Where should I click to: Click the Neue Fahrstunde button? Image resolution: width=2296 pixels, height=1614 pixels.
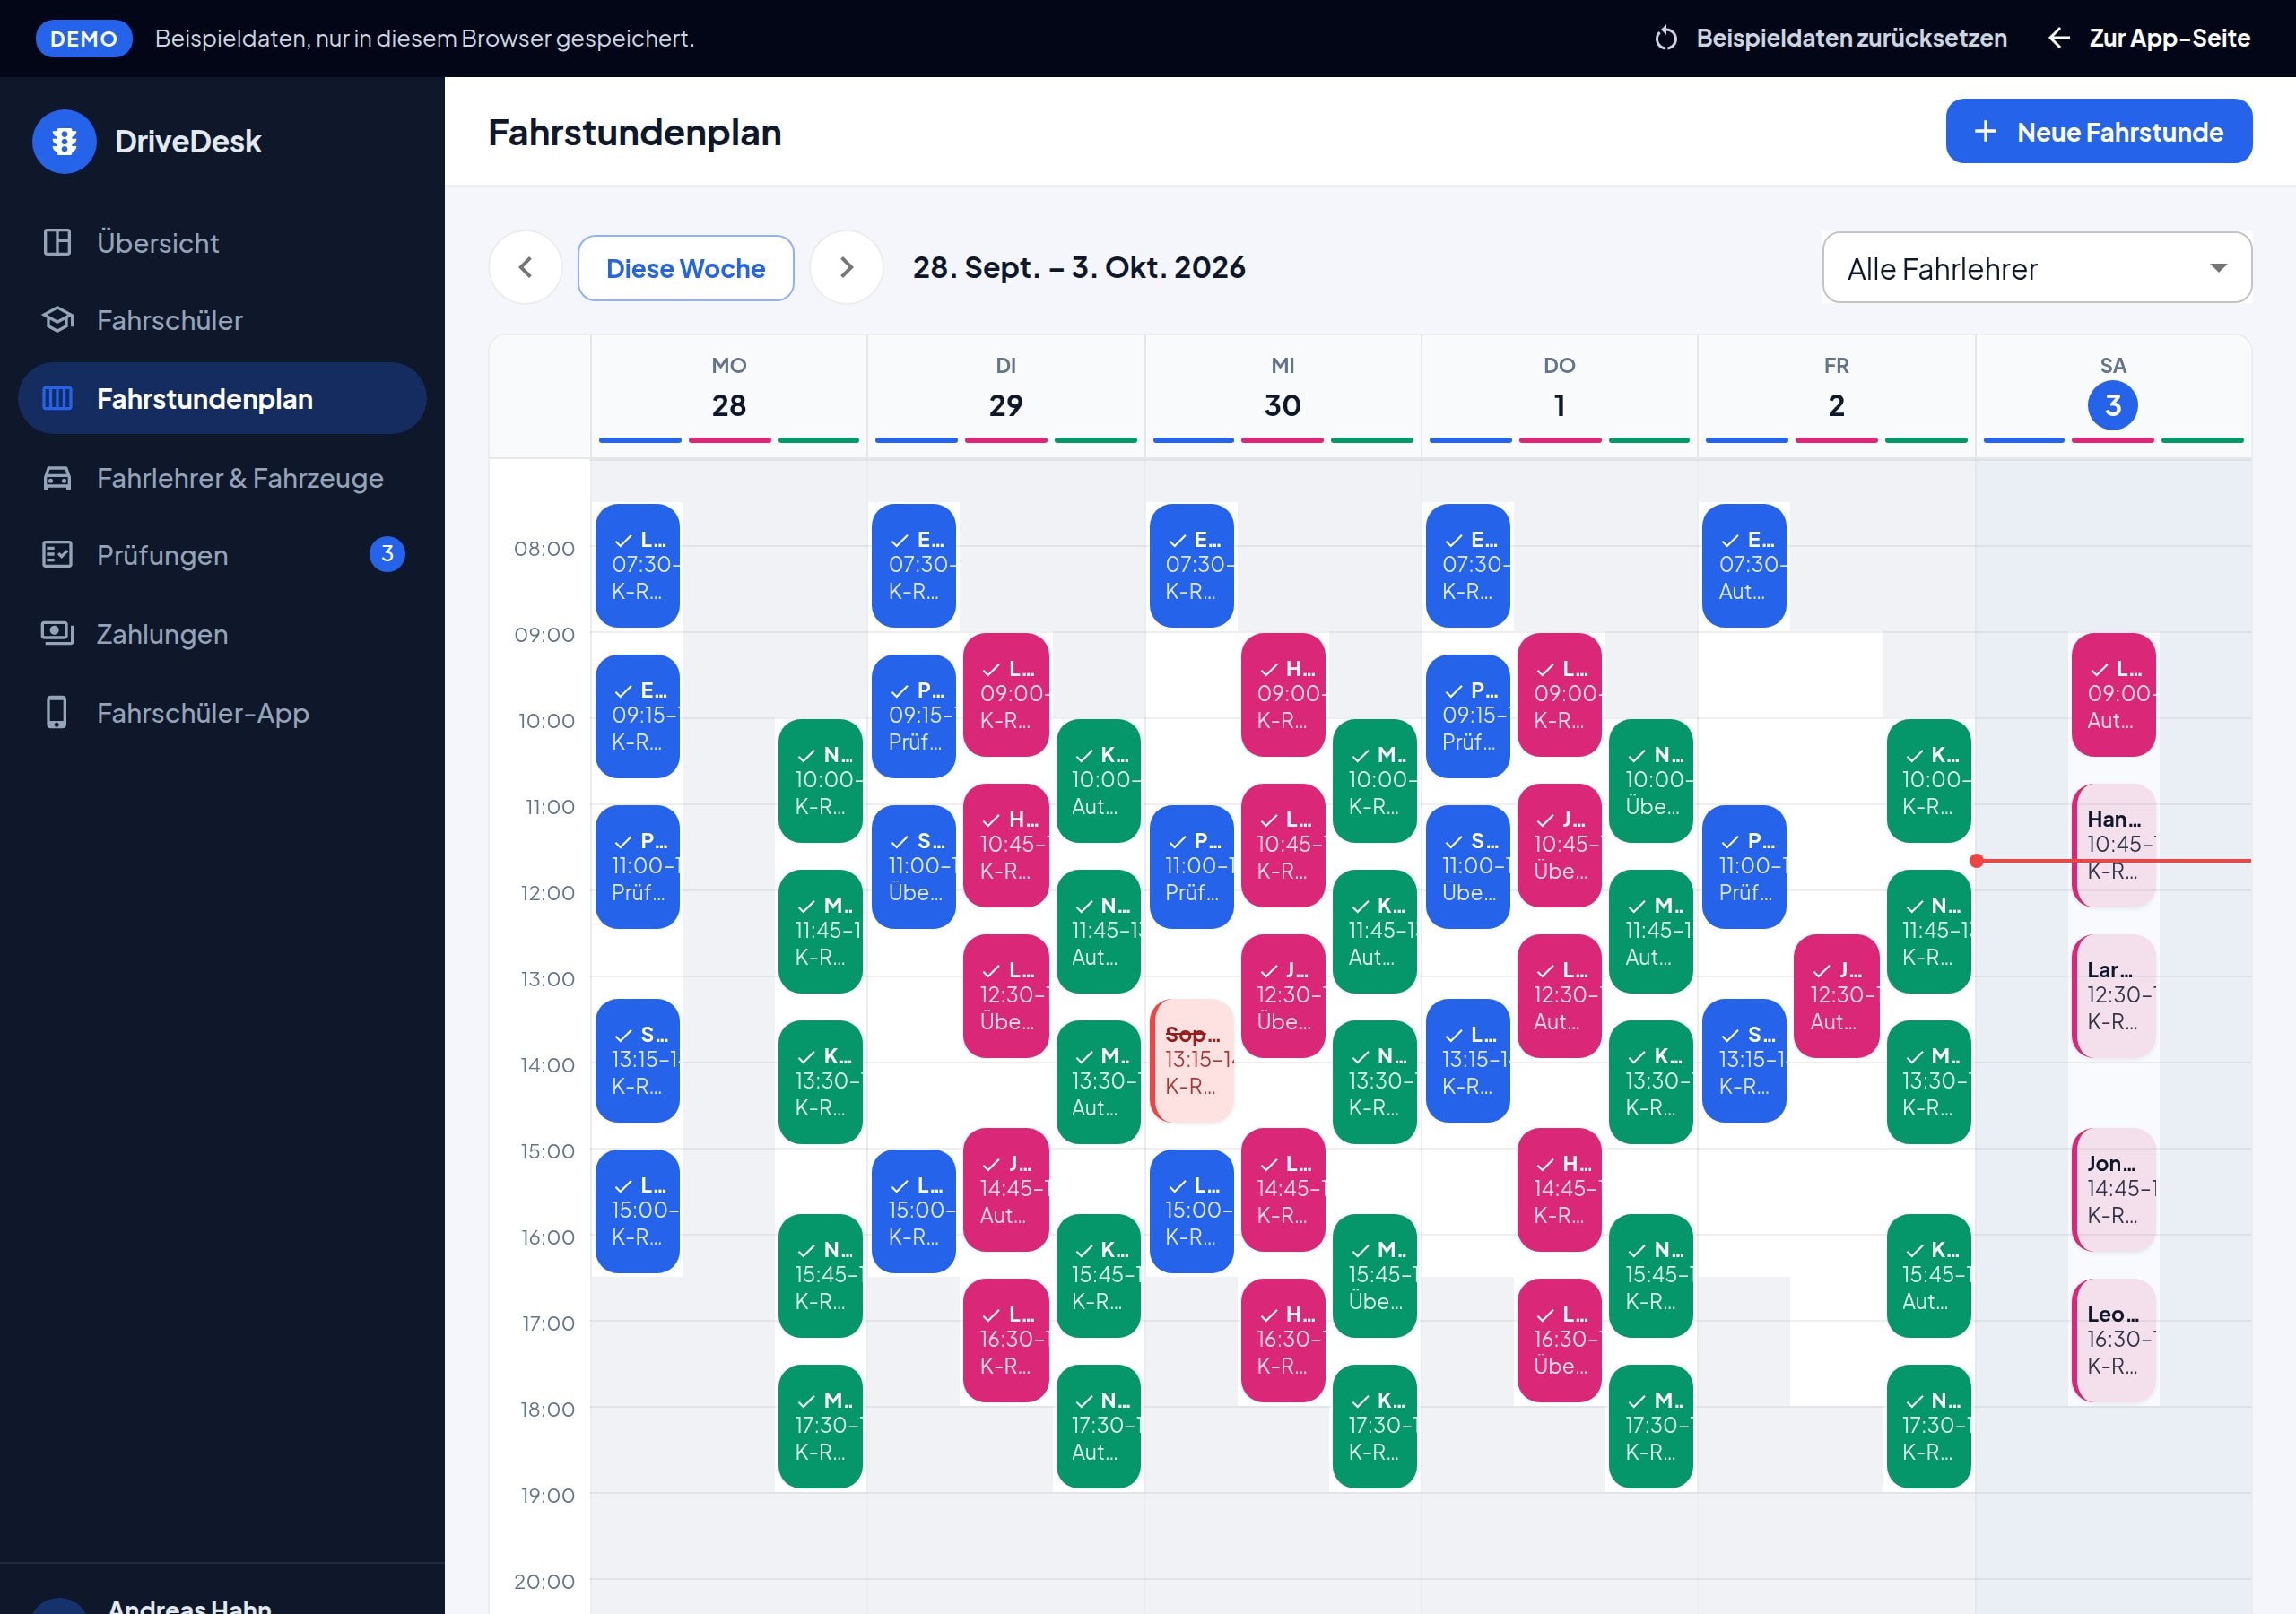[2098, 131]
